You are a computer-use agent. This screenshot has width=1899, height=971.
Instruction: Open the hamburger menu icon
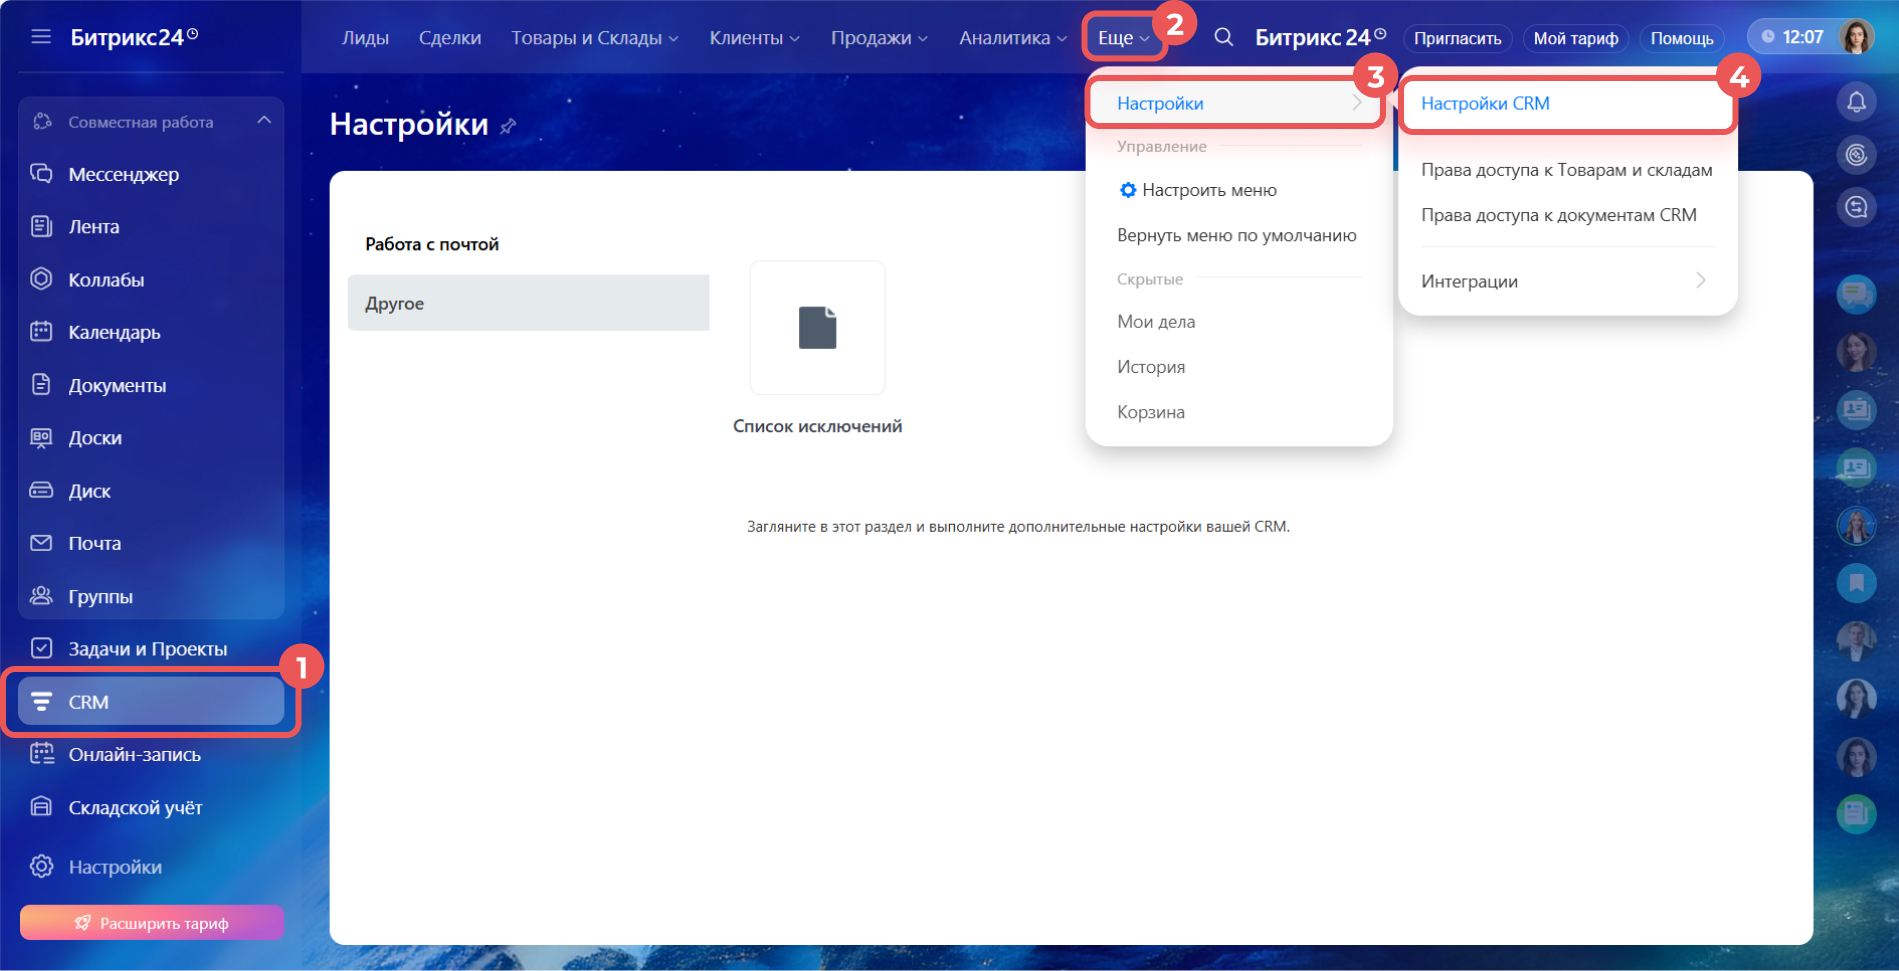pos(41,37)
